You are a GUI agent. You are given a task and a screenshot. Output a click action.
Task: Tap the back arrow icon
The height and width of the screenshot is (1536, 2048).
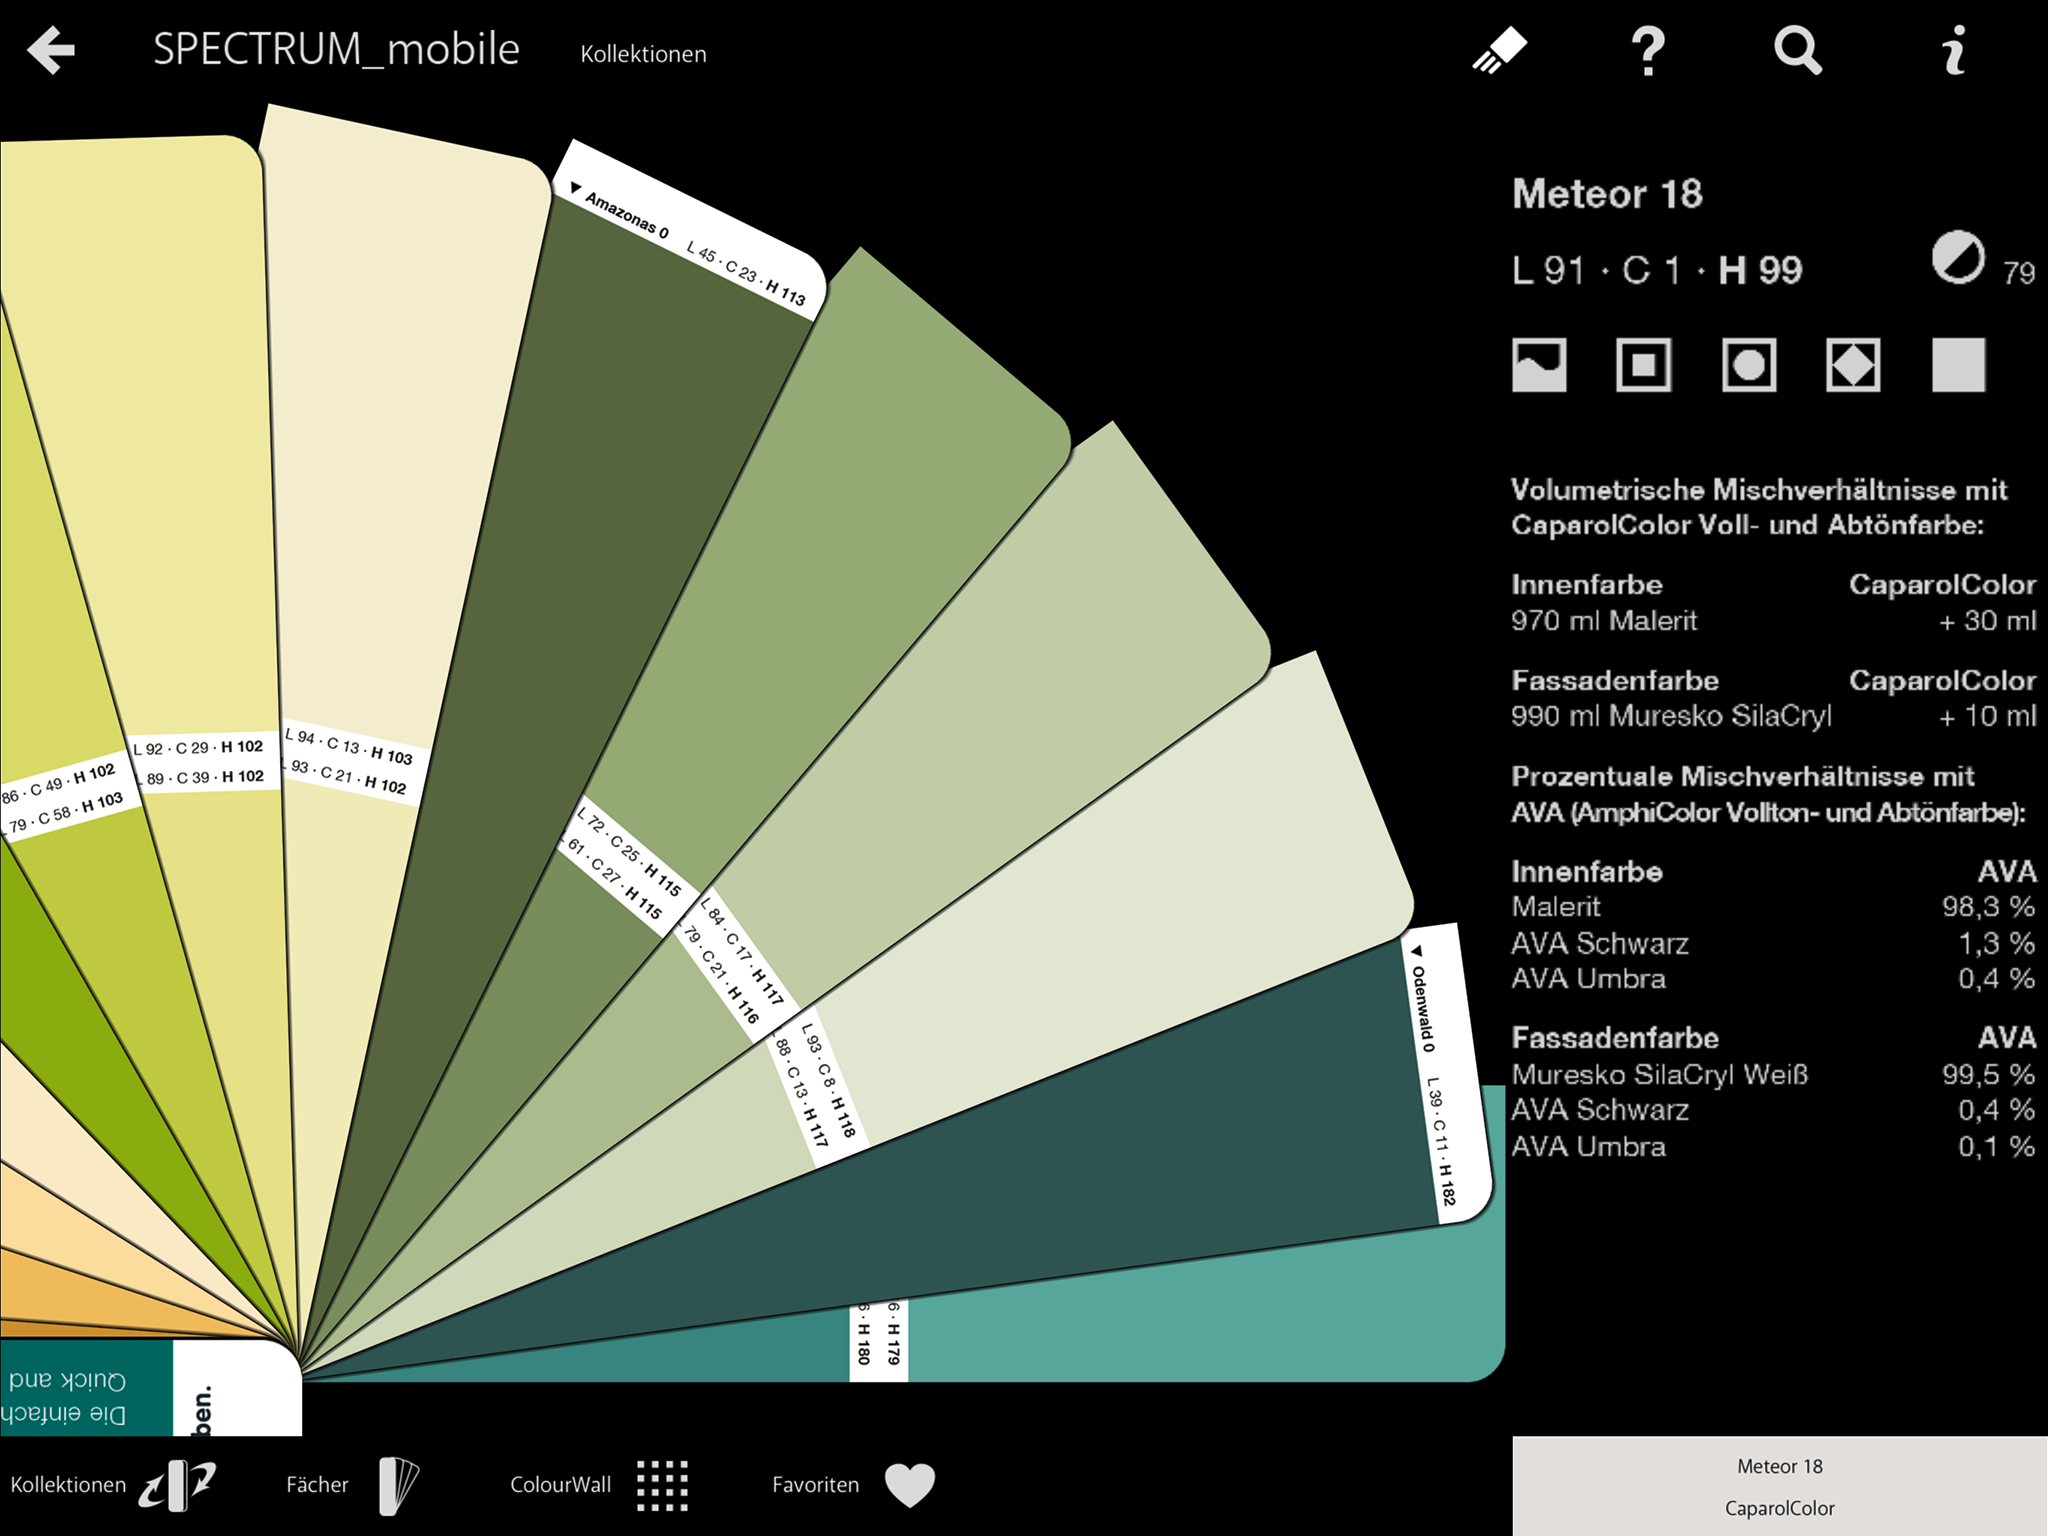51,50
